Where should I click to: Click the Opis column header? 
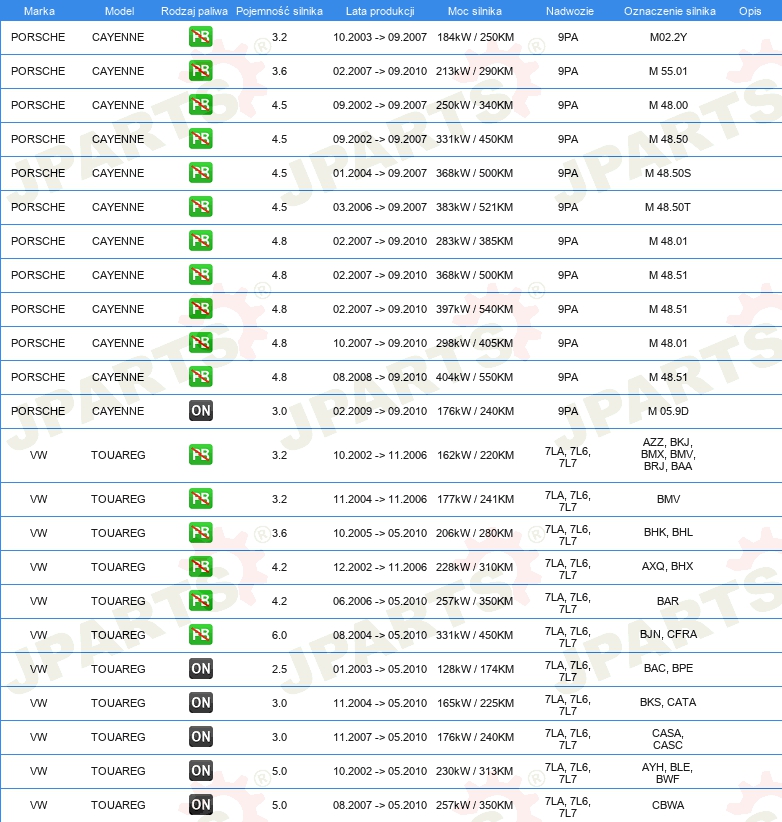tap(750, 11)
